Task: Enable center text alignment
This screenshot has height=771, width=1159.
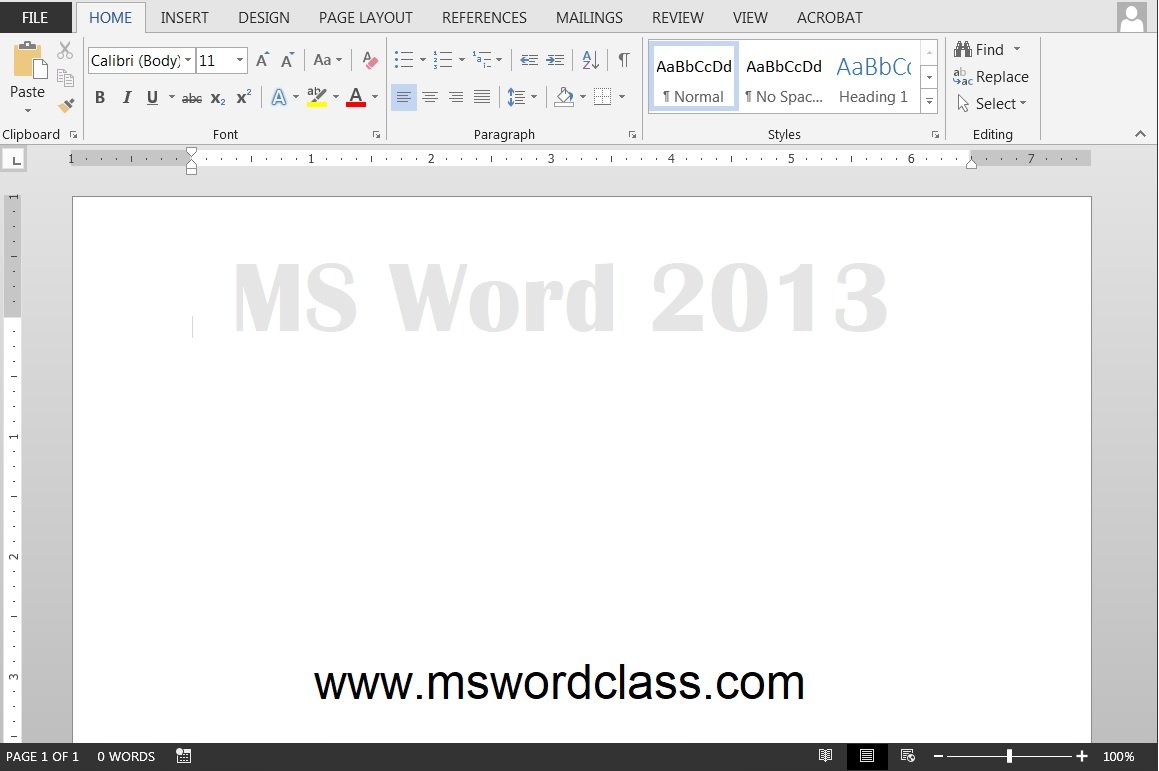Action: (430, 97)
